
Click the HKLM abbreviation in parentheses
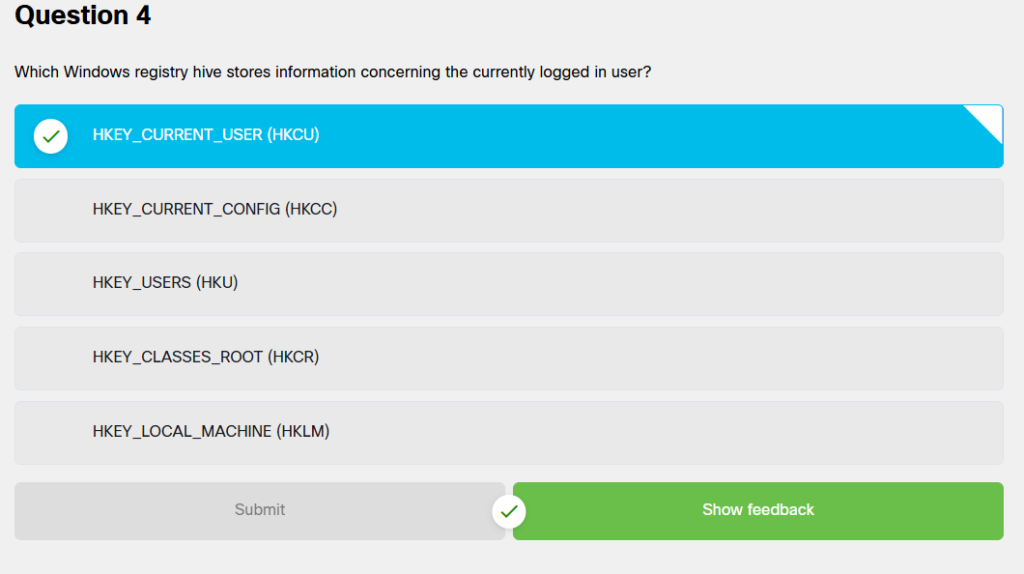click(302, 431)
